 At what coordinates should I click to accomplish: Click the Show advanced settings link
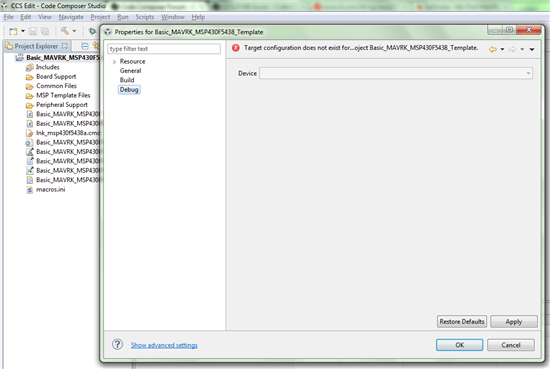click(164, 345)
